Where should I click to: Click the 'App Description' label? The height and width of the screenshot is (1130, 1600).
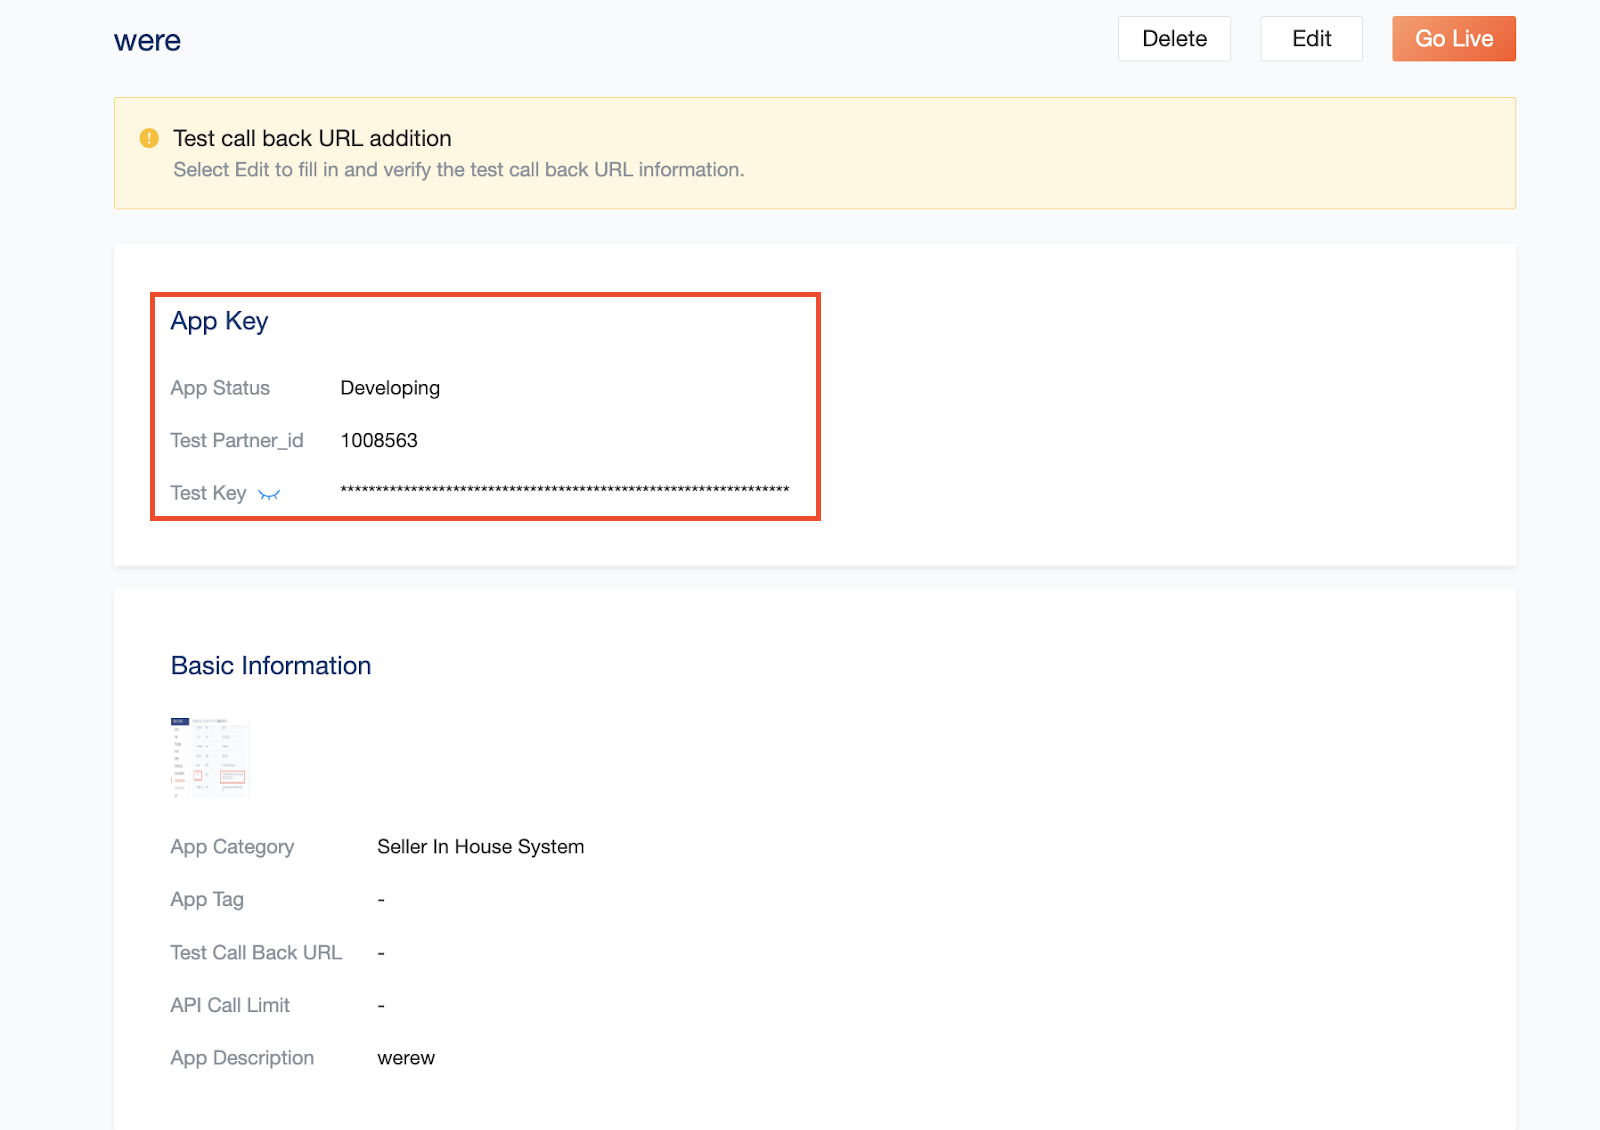tap(242, 1058)
